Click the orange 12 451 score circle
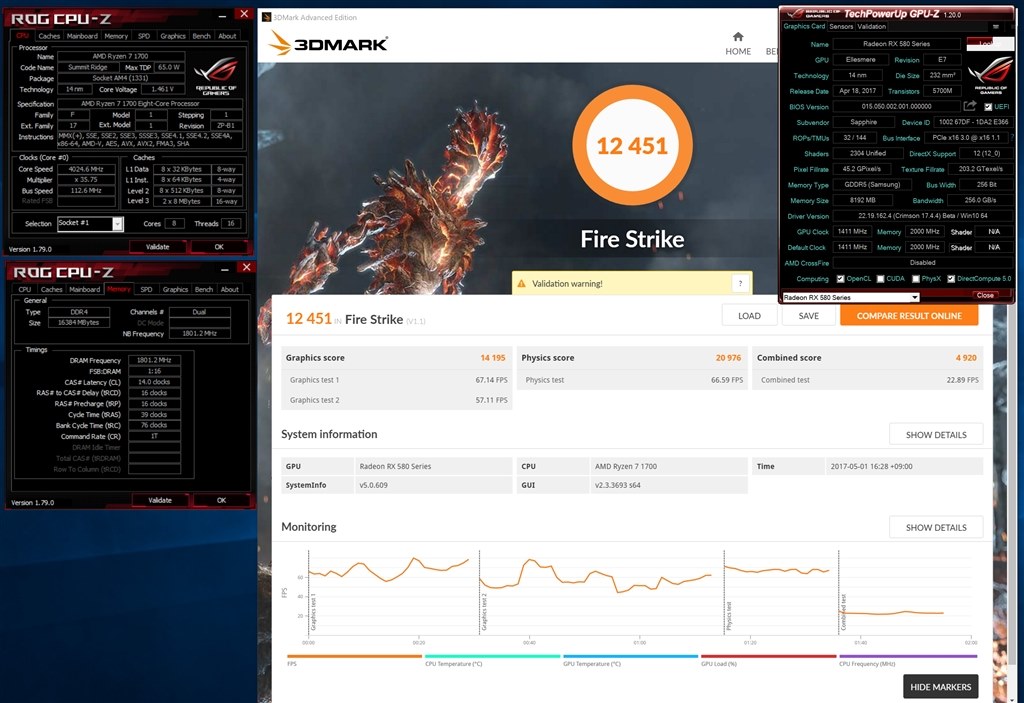 (632, 145)
